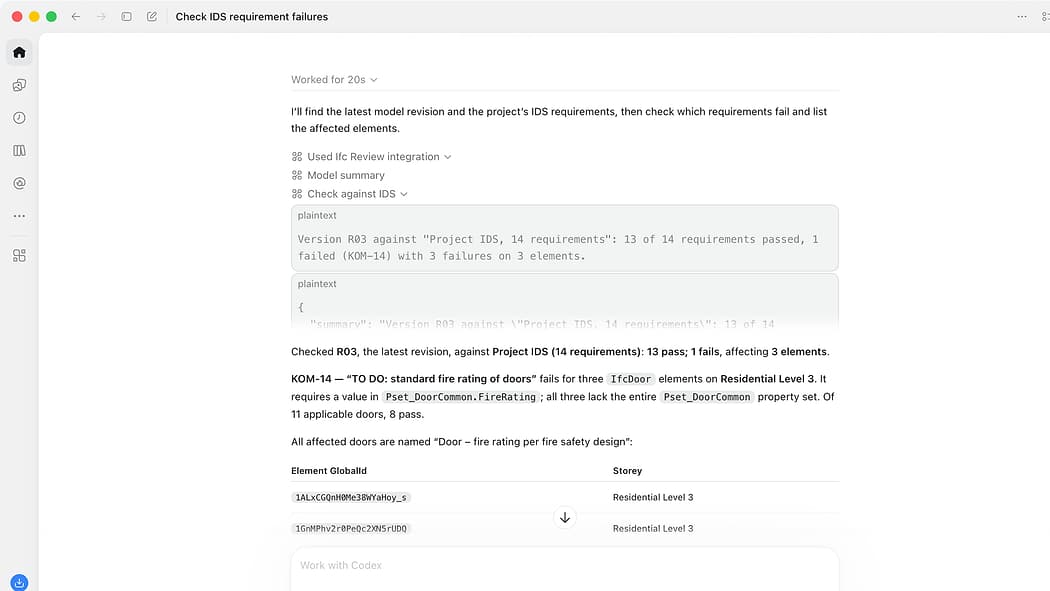Open the sidebar three-dots more icon

tap(19, 216)
